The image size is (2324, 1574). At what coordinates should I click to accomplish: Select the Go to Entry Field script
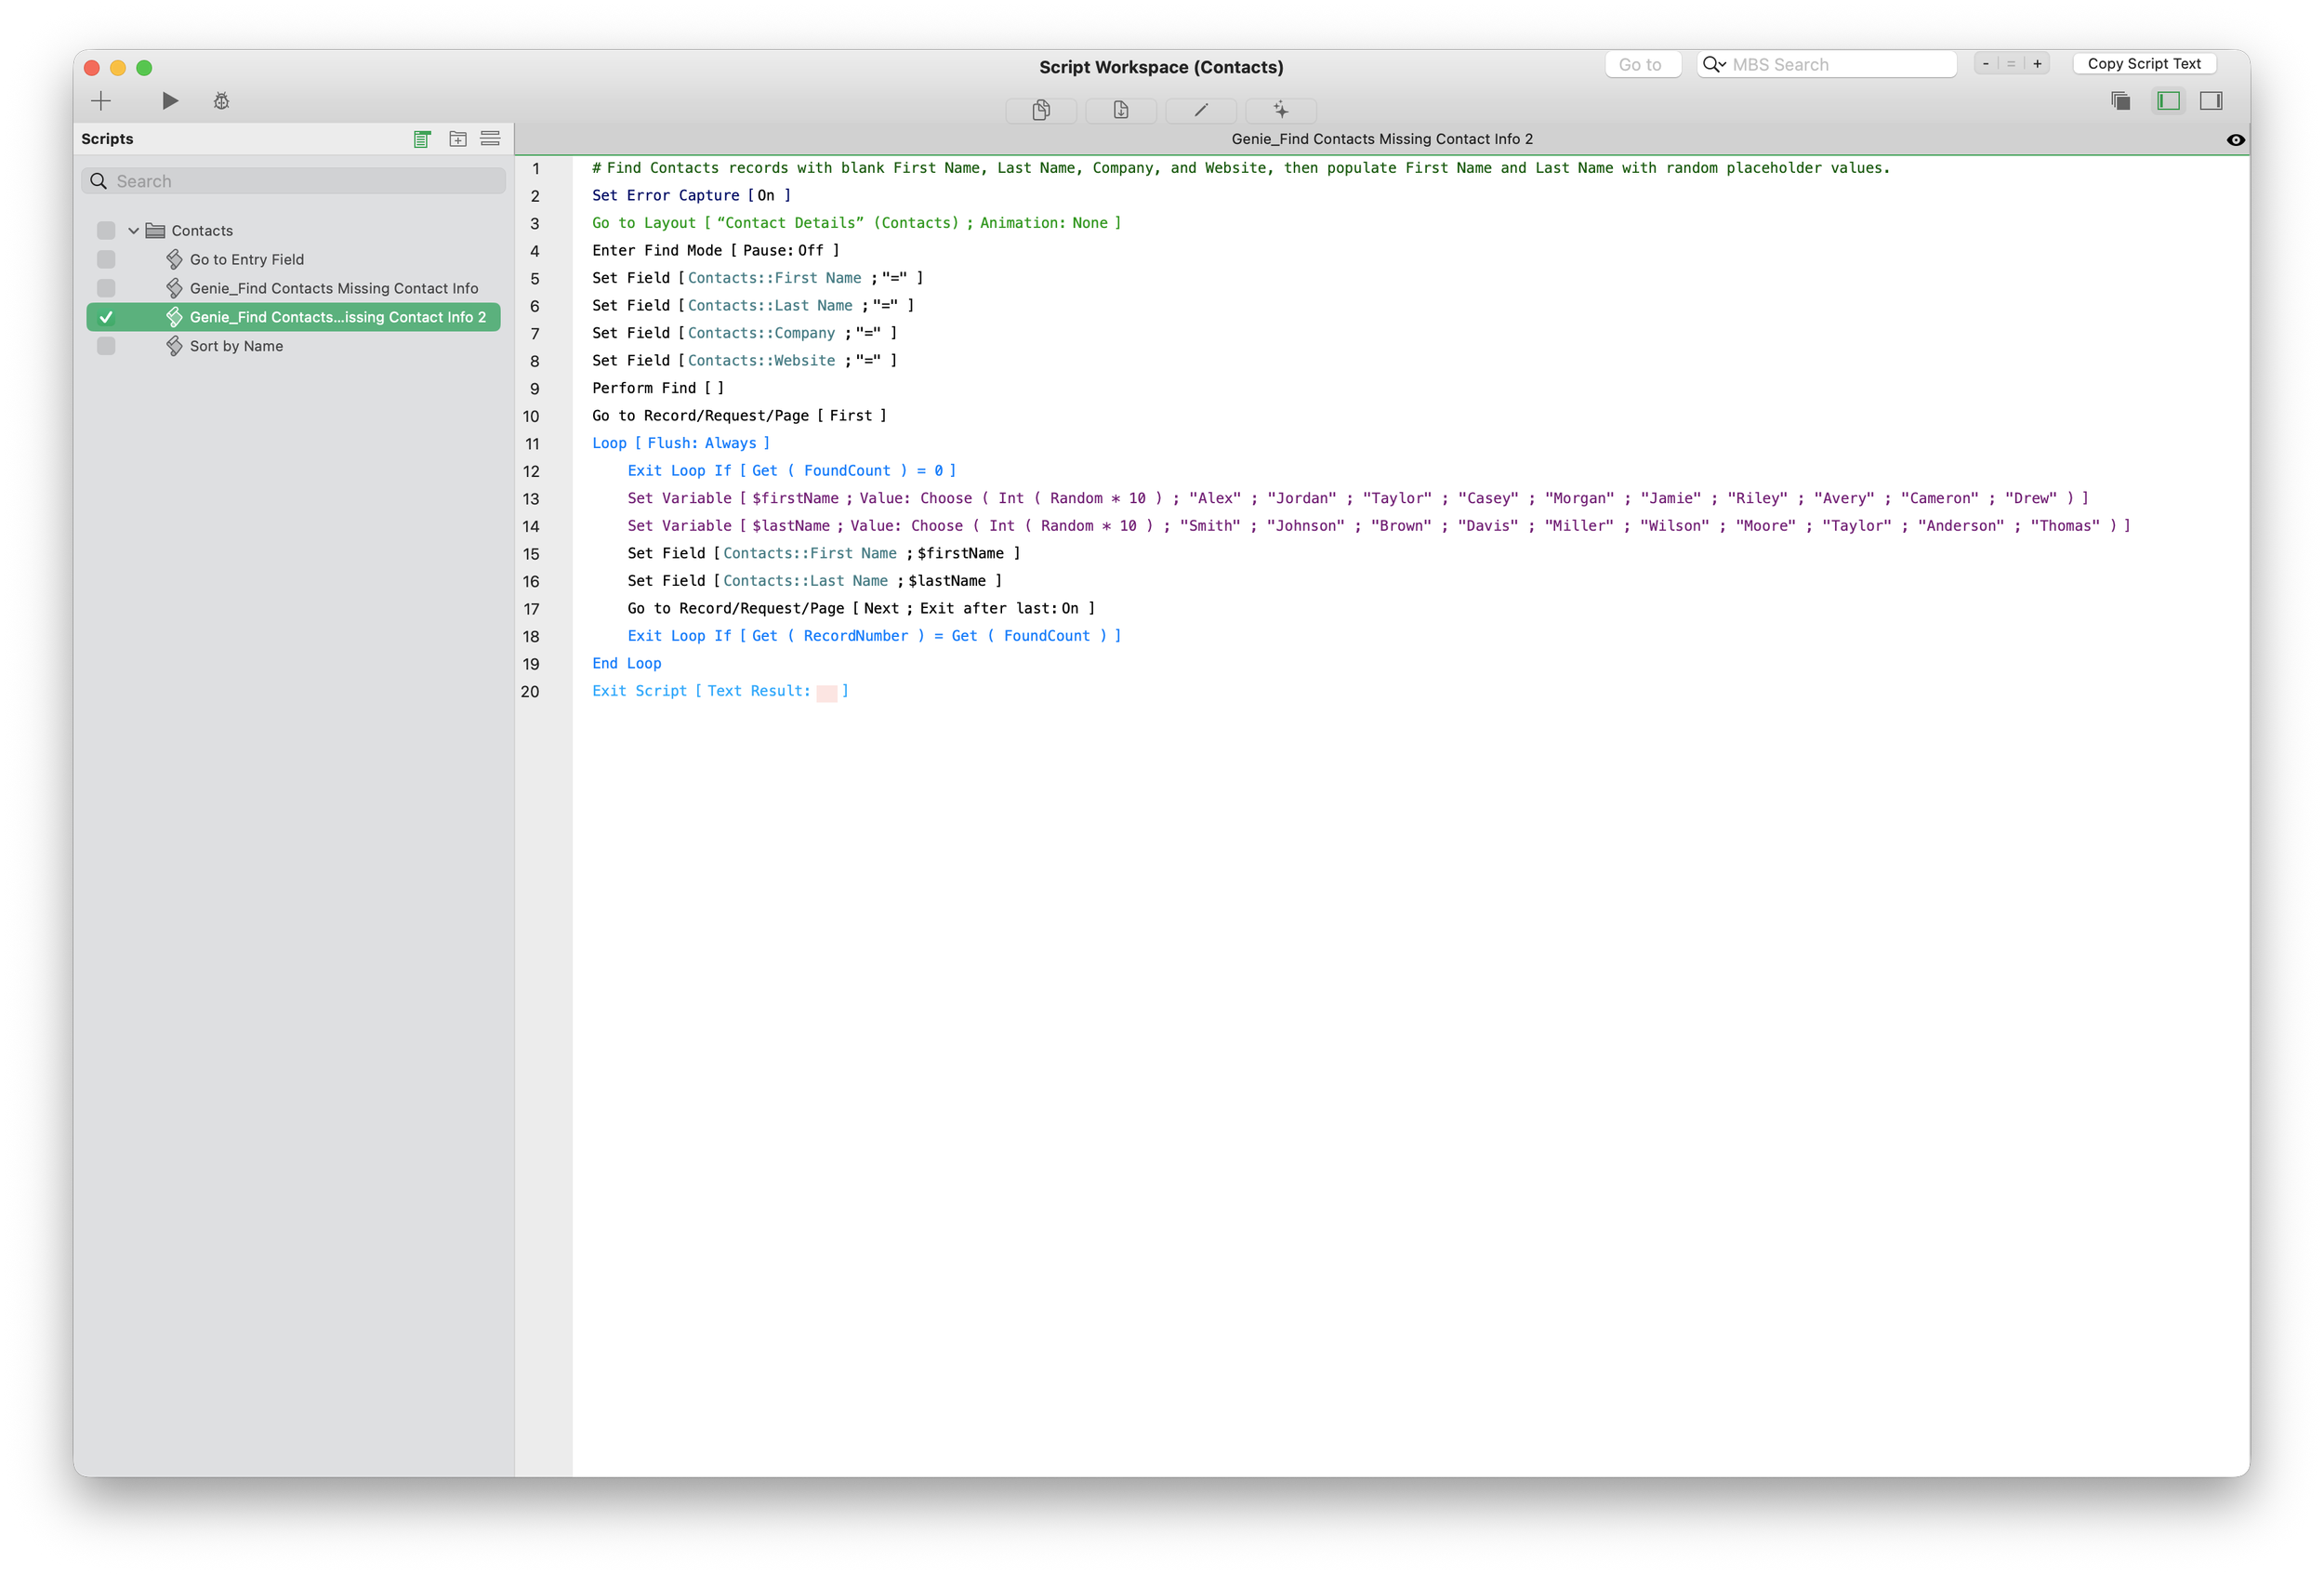247,260
